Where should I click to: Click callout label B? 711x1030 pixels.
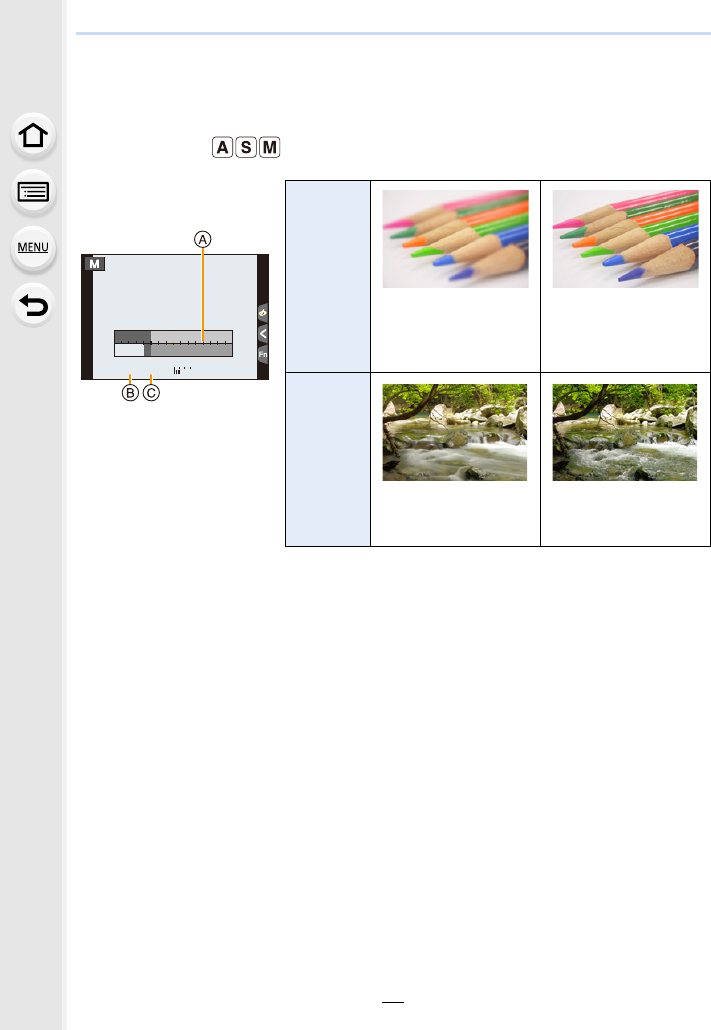pyautogui.click(x=130, y=393)
